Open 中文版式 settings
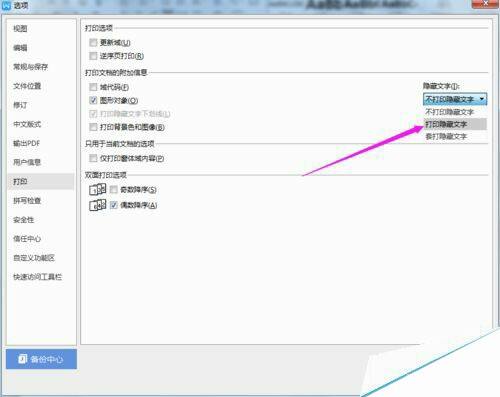Viewport: 500px width, 397px height. pyautogui.click(x=27, y=124)
